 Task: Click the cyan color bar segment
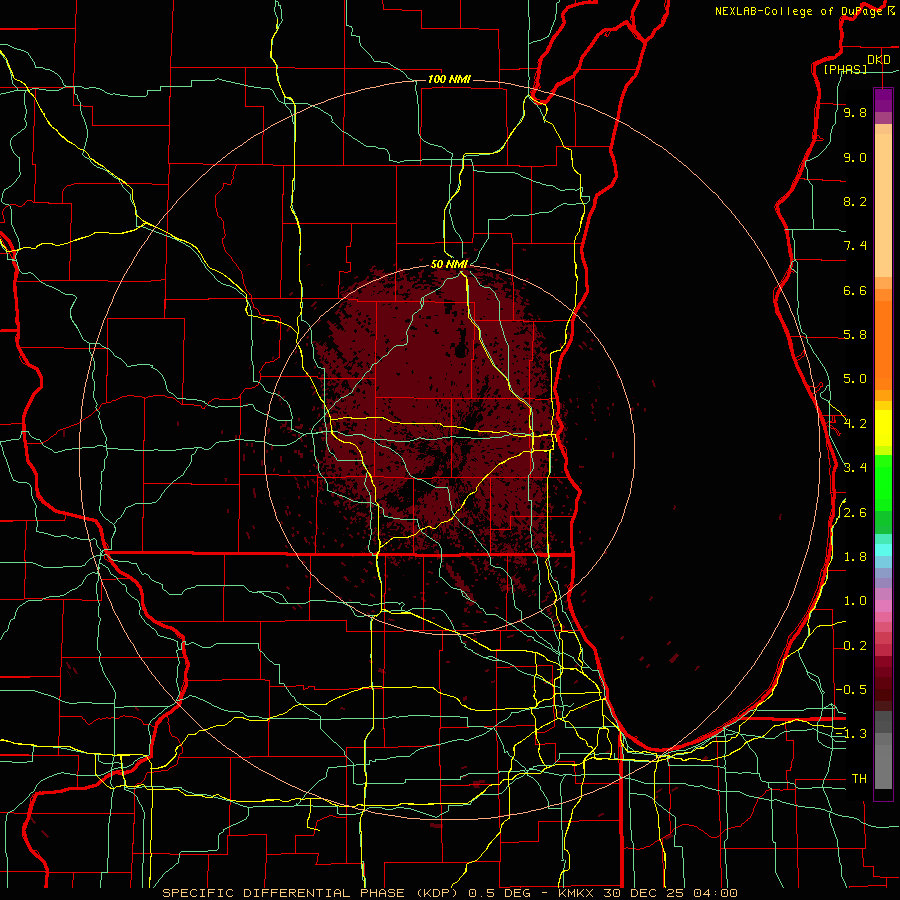pos(883,549)
